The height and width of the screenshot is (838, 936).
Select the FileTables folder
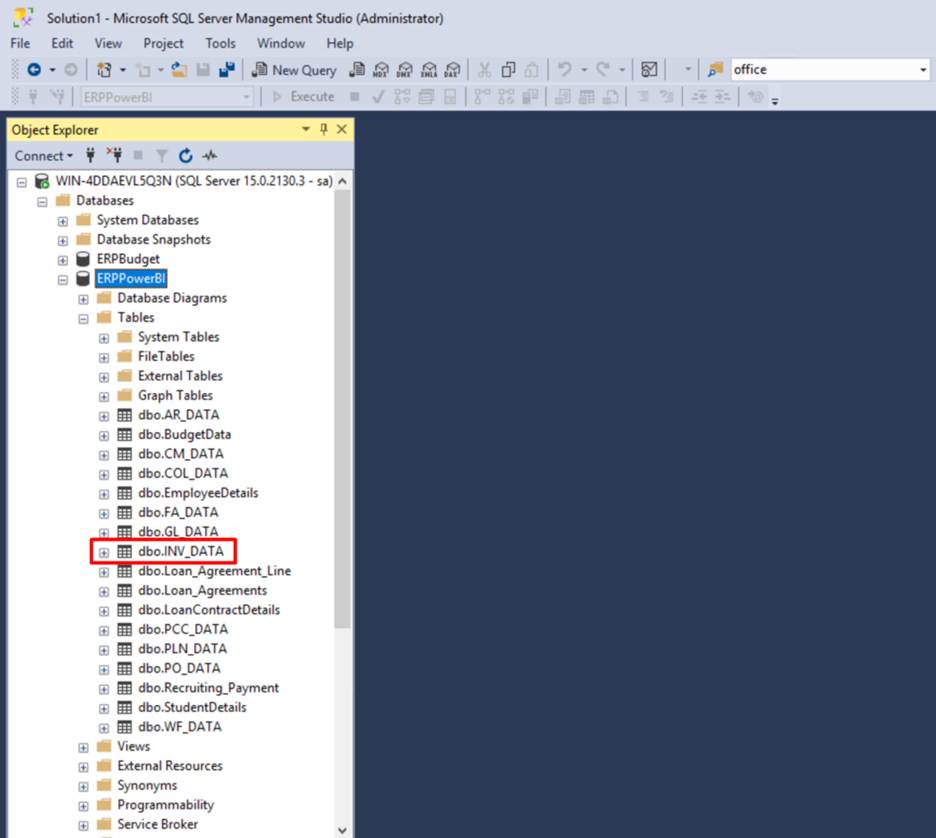(x=166, y=356)
